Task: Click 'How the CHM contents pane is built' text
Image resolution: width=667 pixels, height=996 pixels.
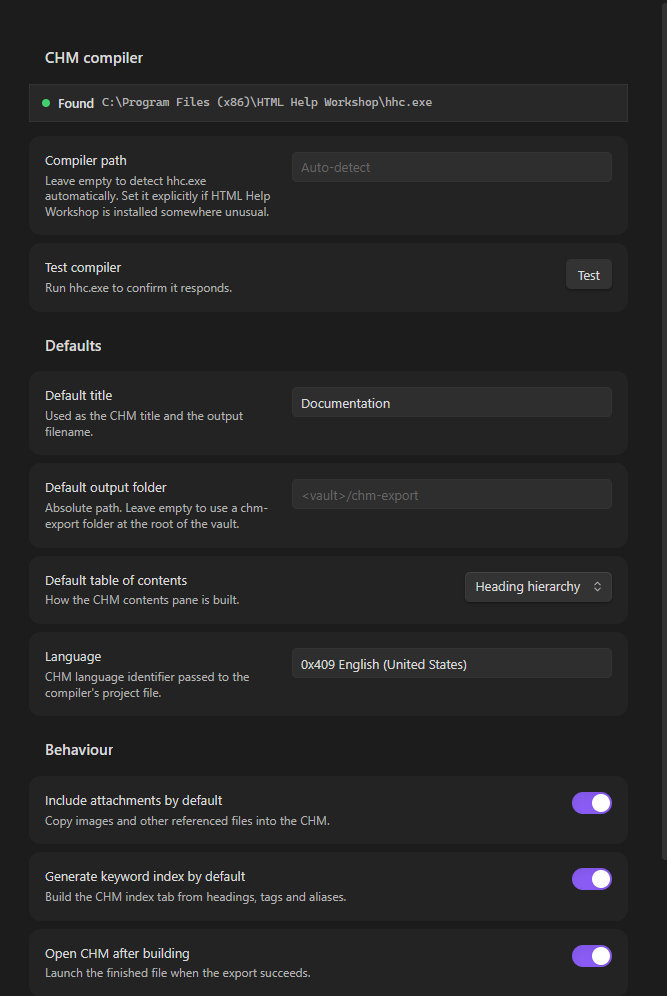Action: pyautogui.click(x=142, y=600)
